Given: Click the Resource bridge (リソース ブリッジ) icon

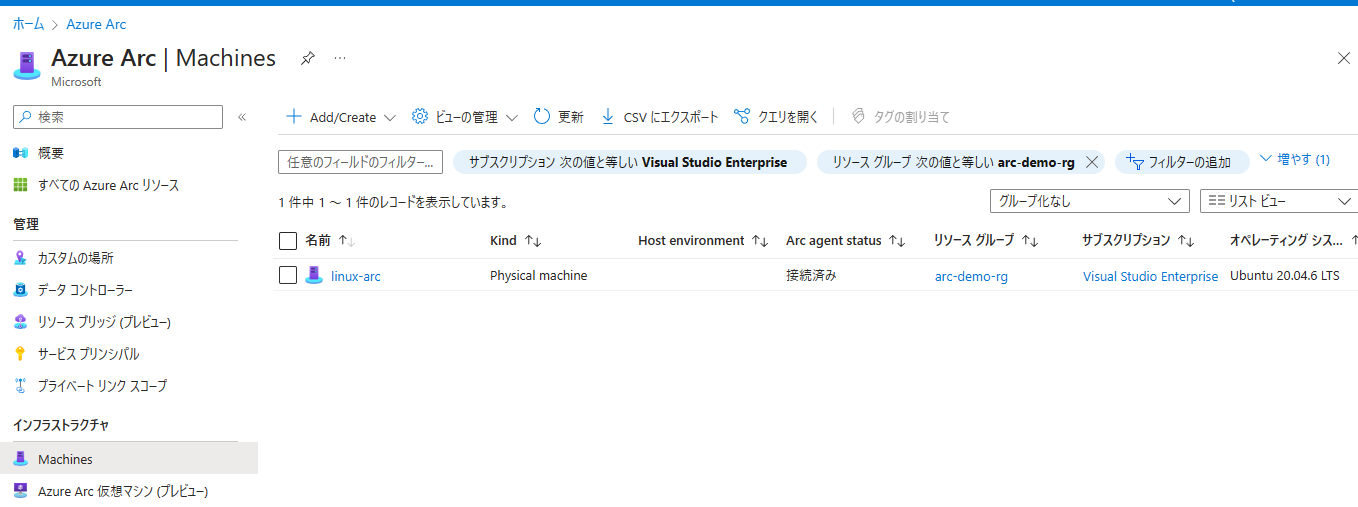Looking at the screenshot, I should click(20, 322).
